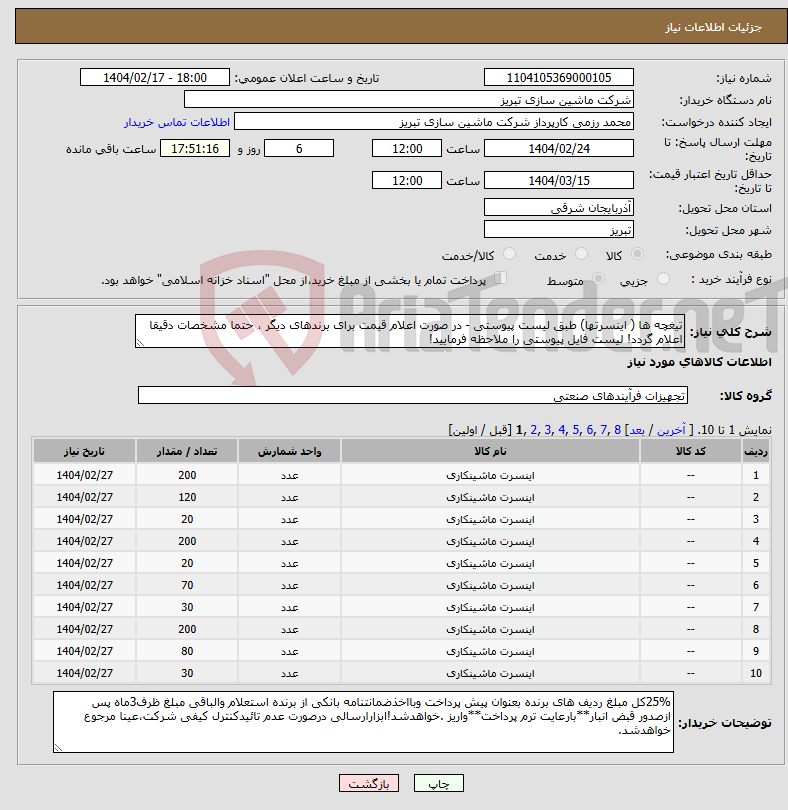
Task: Click the remaining days field showing 6
Action: [299, 148]
